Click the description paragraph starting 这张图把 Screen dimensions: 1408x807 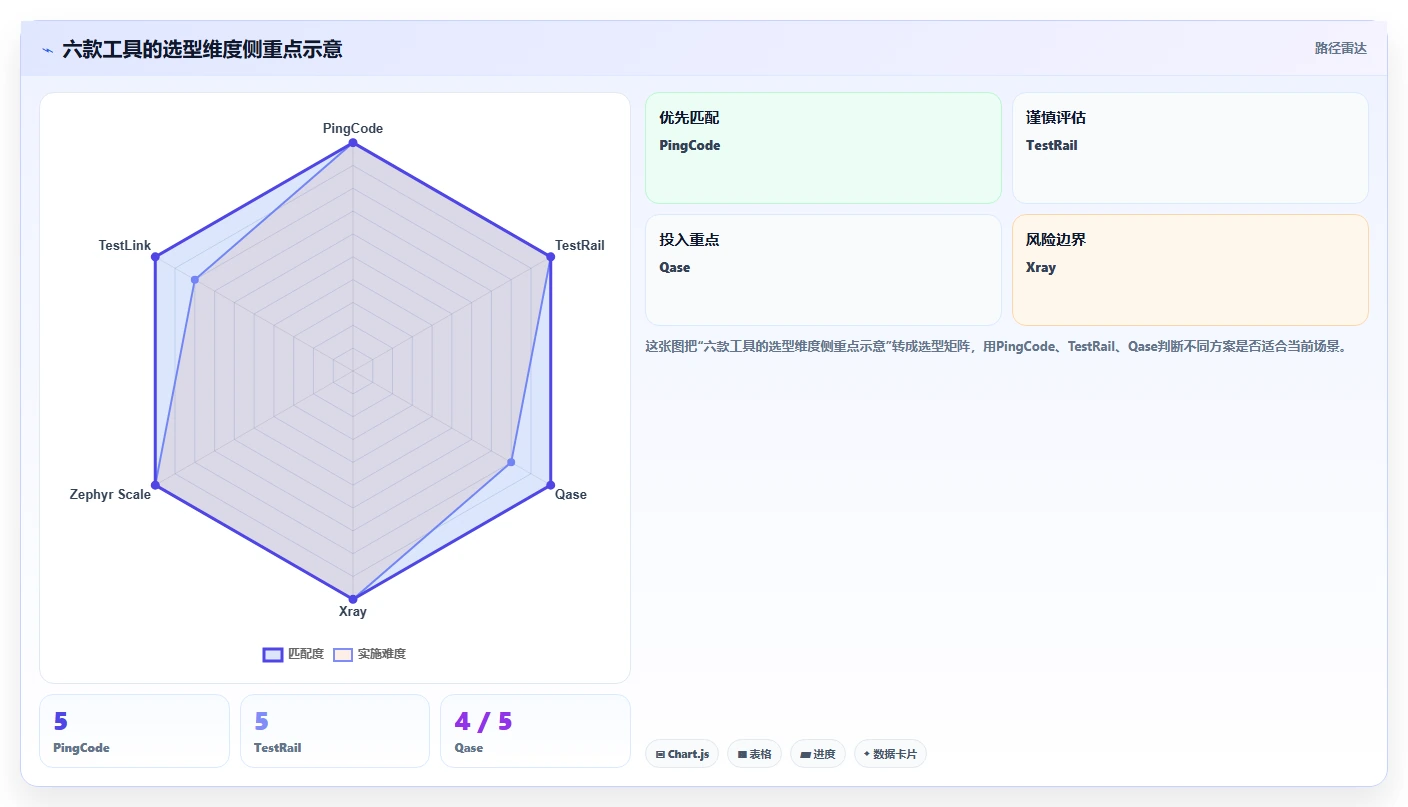click(x=998, y=347)
